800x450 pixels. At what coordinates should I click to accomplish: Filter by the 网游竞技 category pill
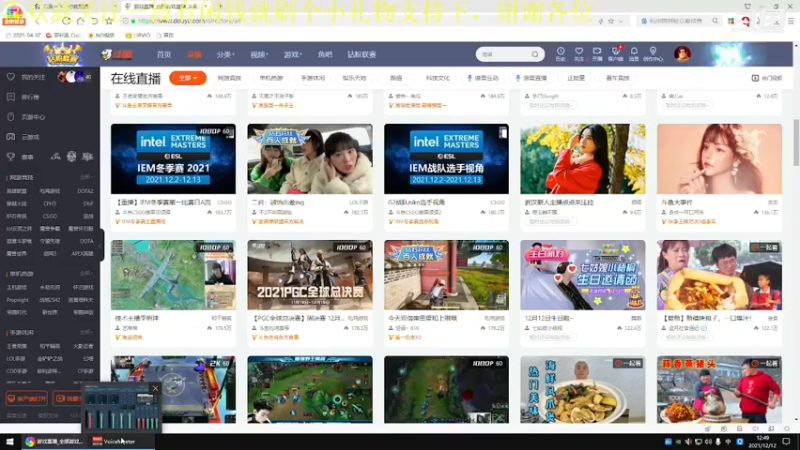pyautogui.click(x=229, y=78)
